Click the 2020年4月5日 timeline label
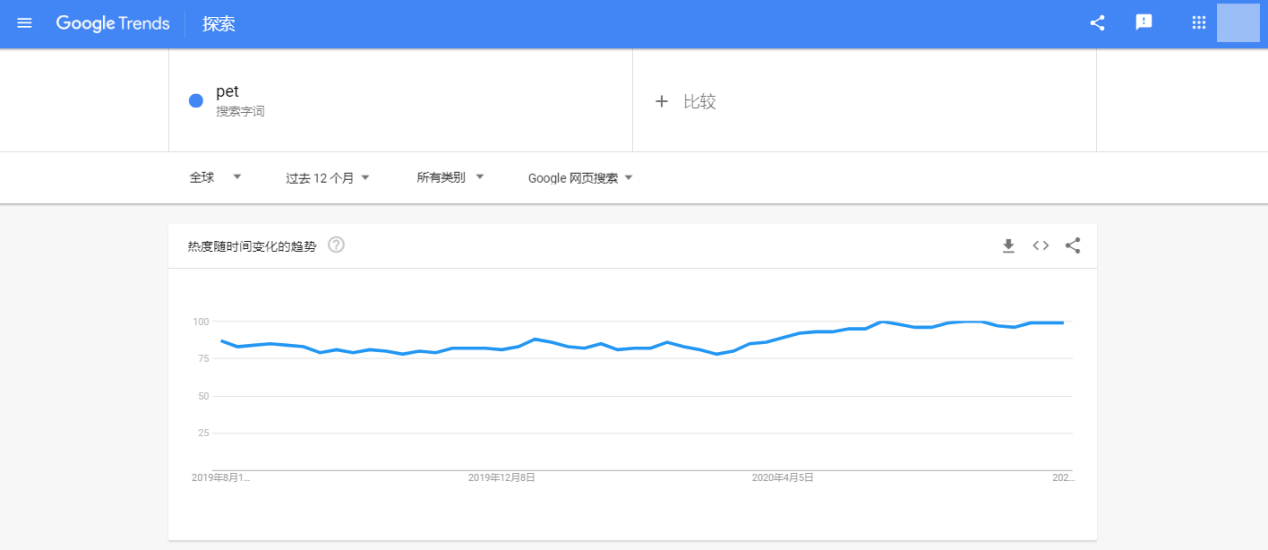1268x550 pixels. click(782, 478)
